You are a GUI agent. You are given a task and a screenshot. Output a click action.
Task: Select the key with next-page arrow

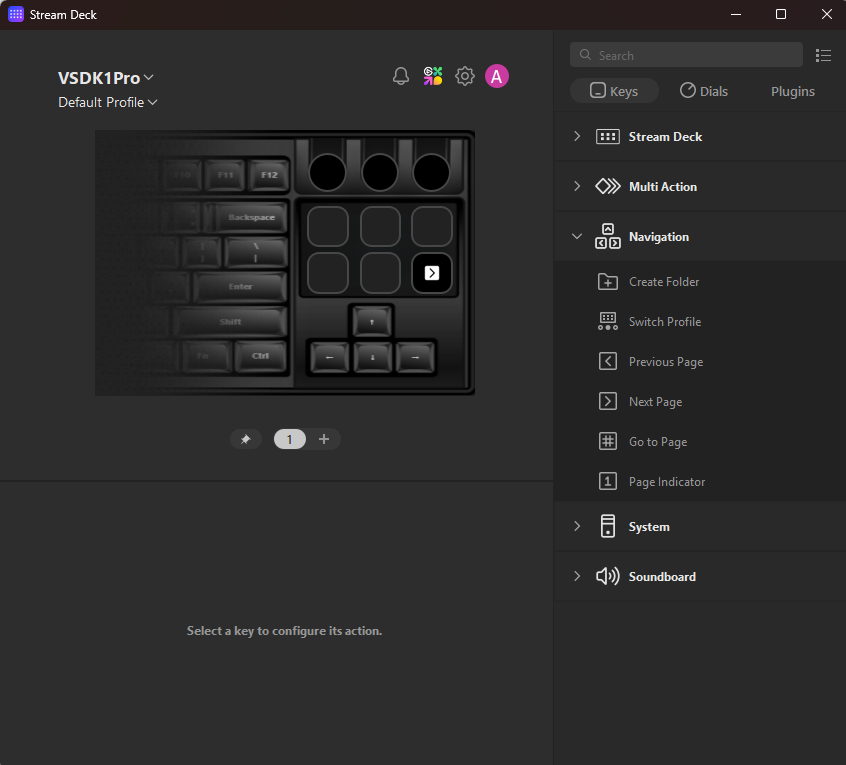[x=432, y=273]
